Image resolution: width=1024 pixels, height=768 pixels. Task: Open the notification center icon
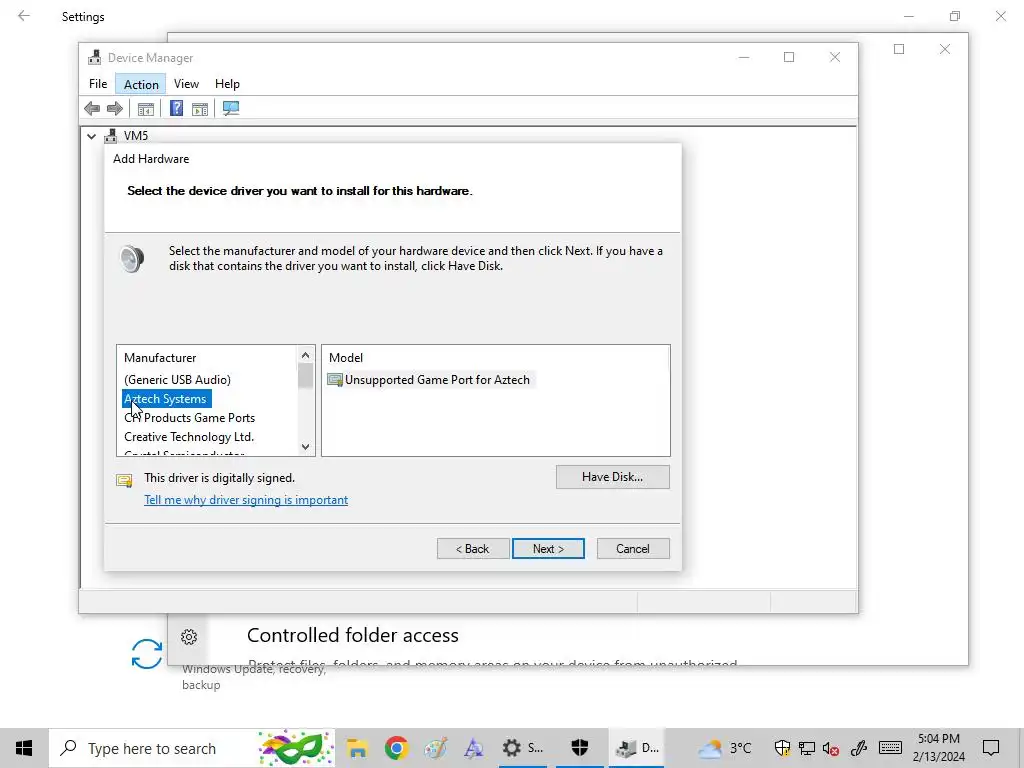pos(991,748)
